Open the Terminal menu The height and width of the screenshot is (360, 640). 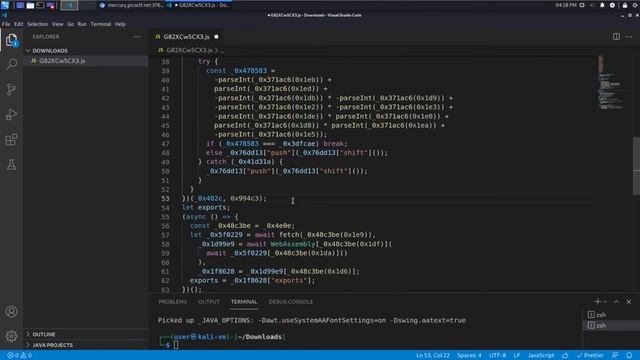point(101,24)
